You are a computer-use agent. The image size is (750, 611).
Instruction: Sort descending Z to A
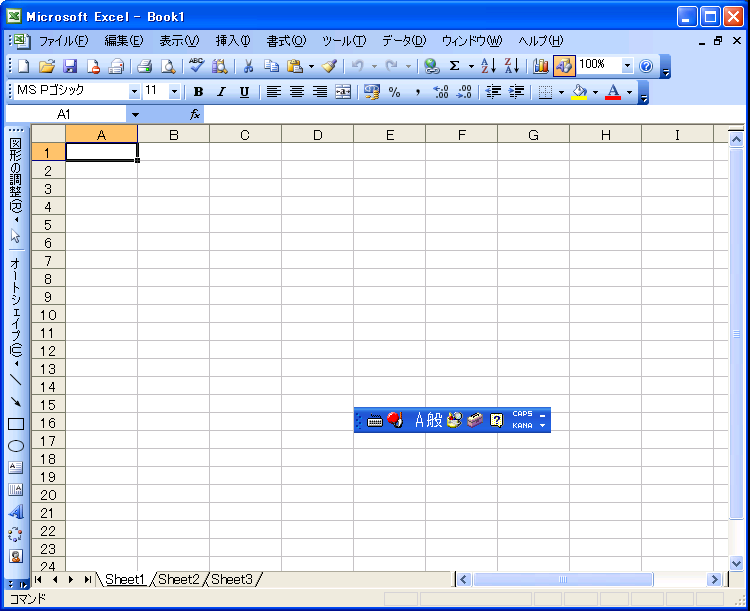[512, 66]
